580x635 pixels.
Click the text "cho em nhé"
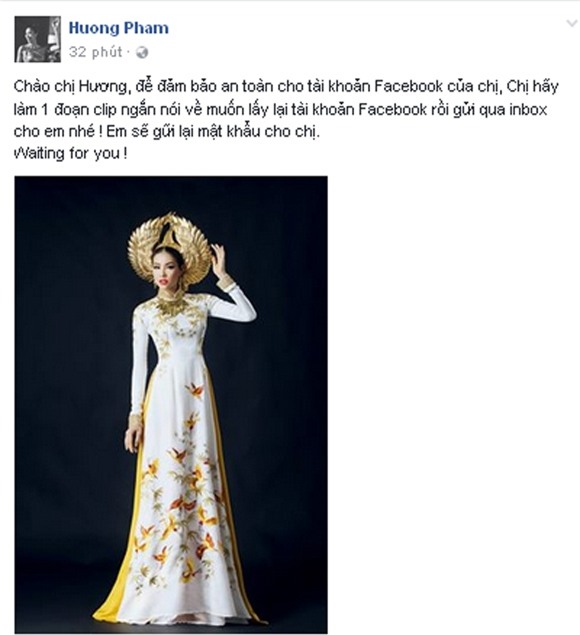point(51,132)
